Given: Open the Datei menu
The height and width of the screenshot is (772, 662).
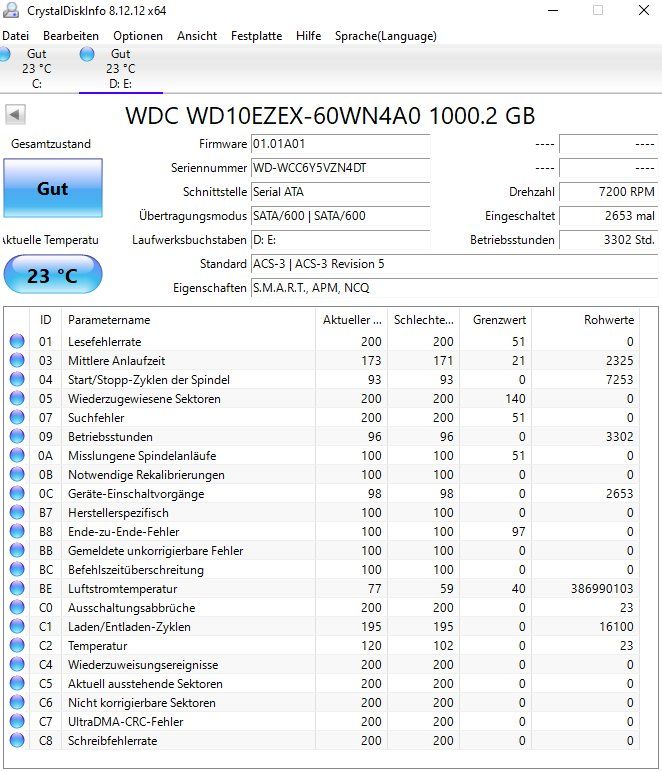Looking at the screenshot, I should tap(15, 36).
